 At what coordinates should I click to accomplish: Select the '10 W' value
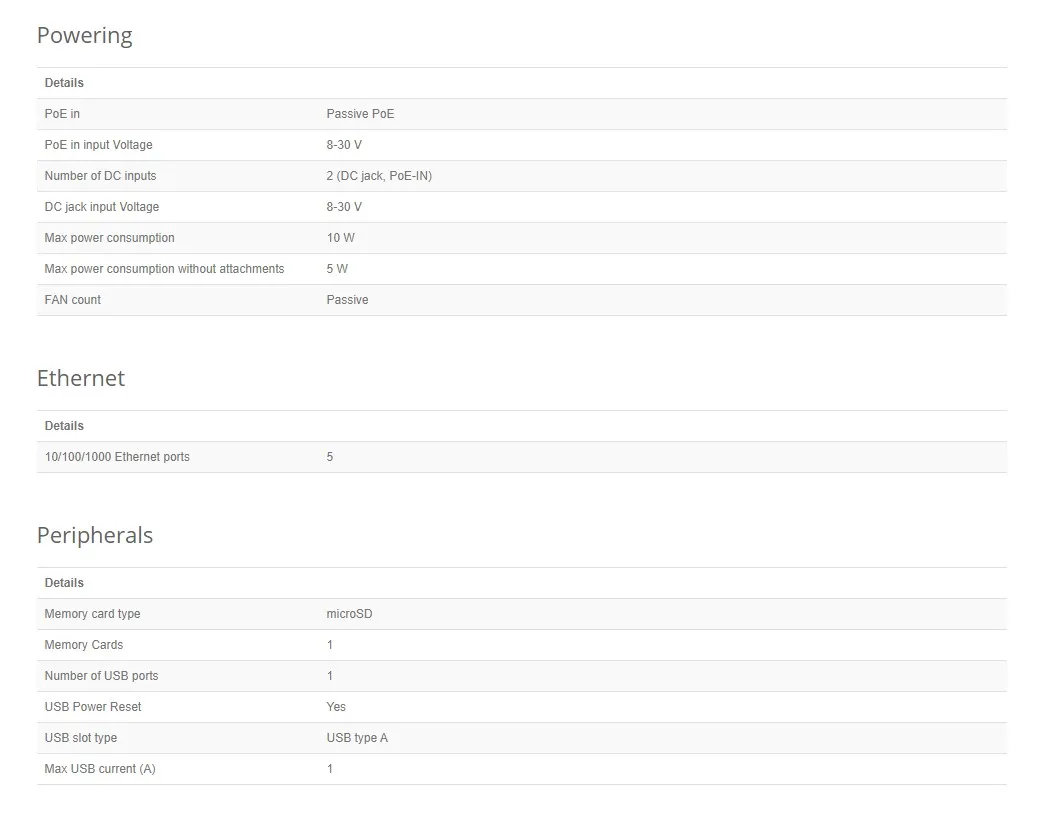pos(341,238)
